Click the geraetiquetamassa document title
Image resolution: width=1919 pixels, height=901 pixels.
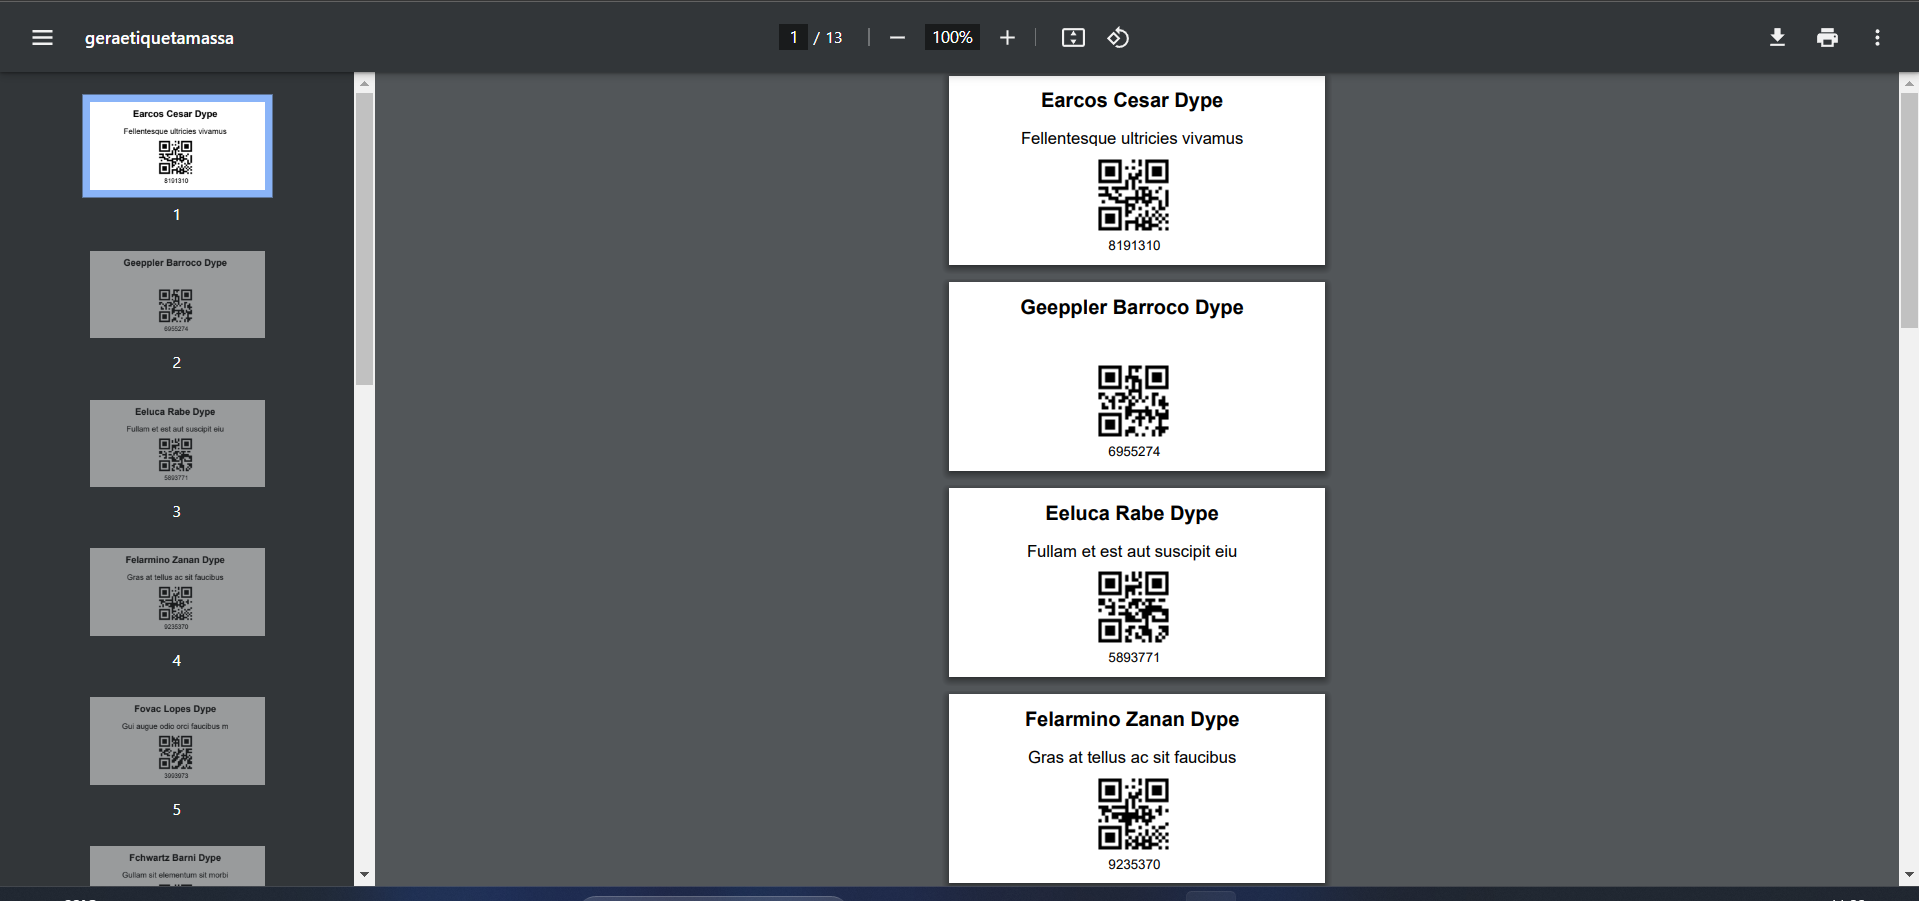[x=159, y=38]
